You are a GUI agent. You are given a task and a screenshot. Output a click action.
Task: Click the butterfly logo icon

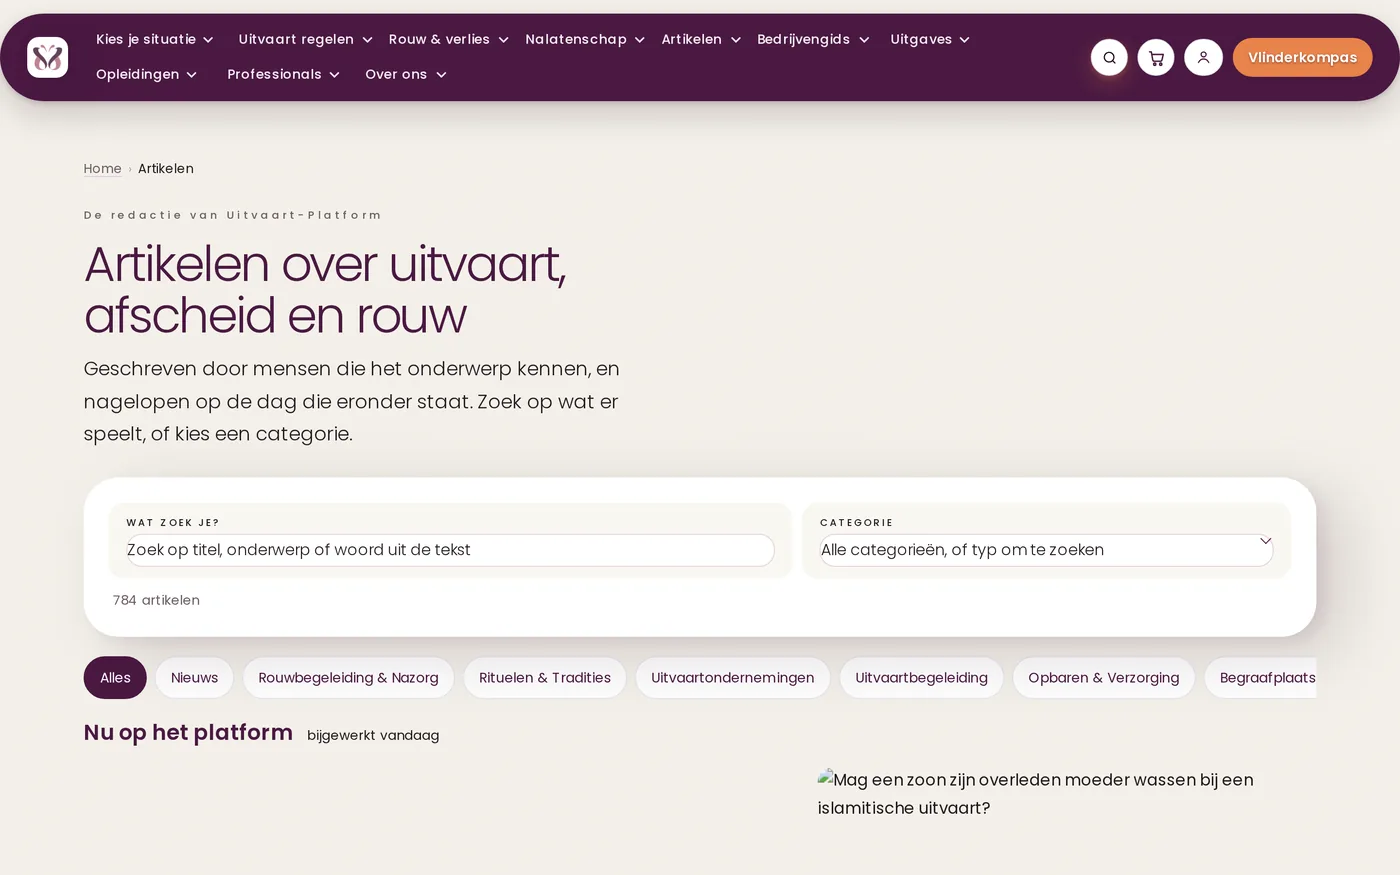[x=48, y=57]
